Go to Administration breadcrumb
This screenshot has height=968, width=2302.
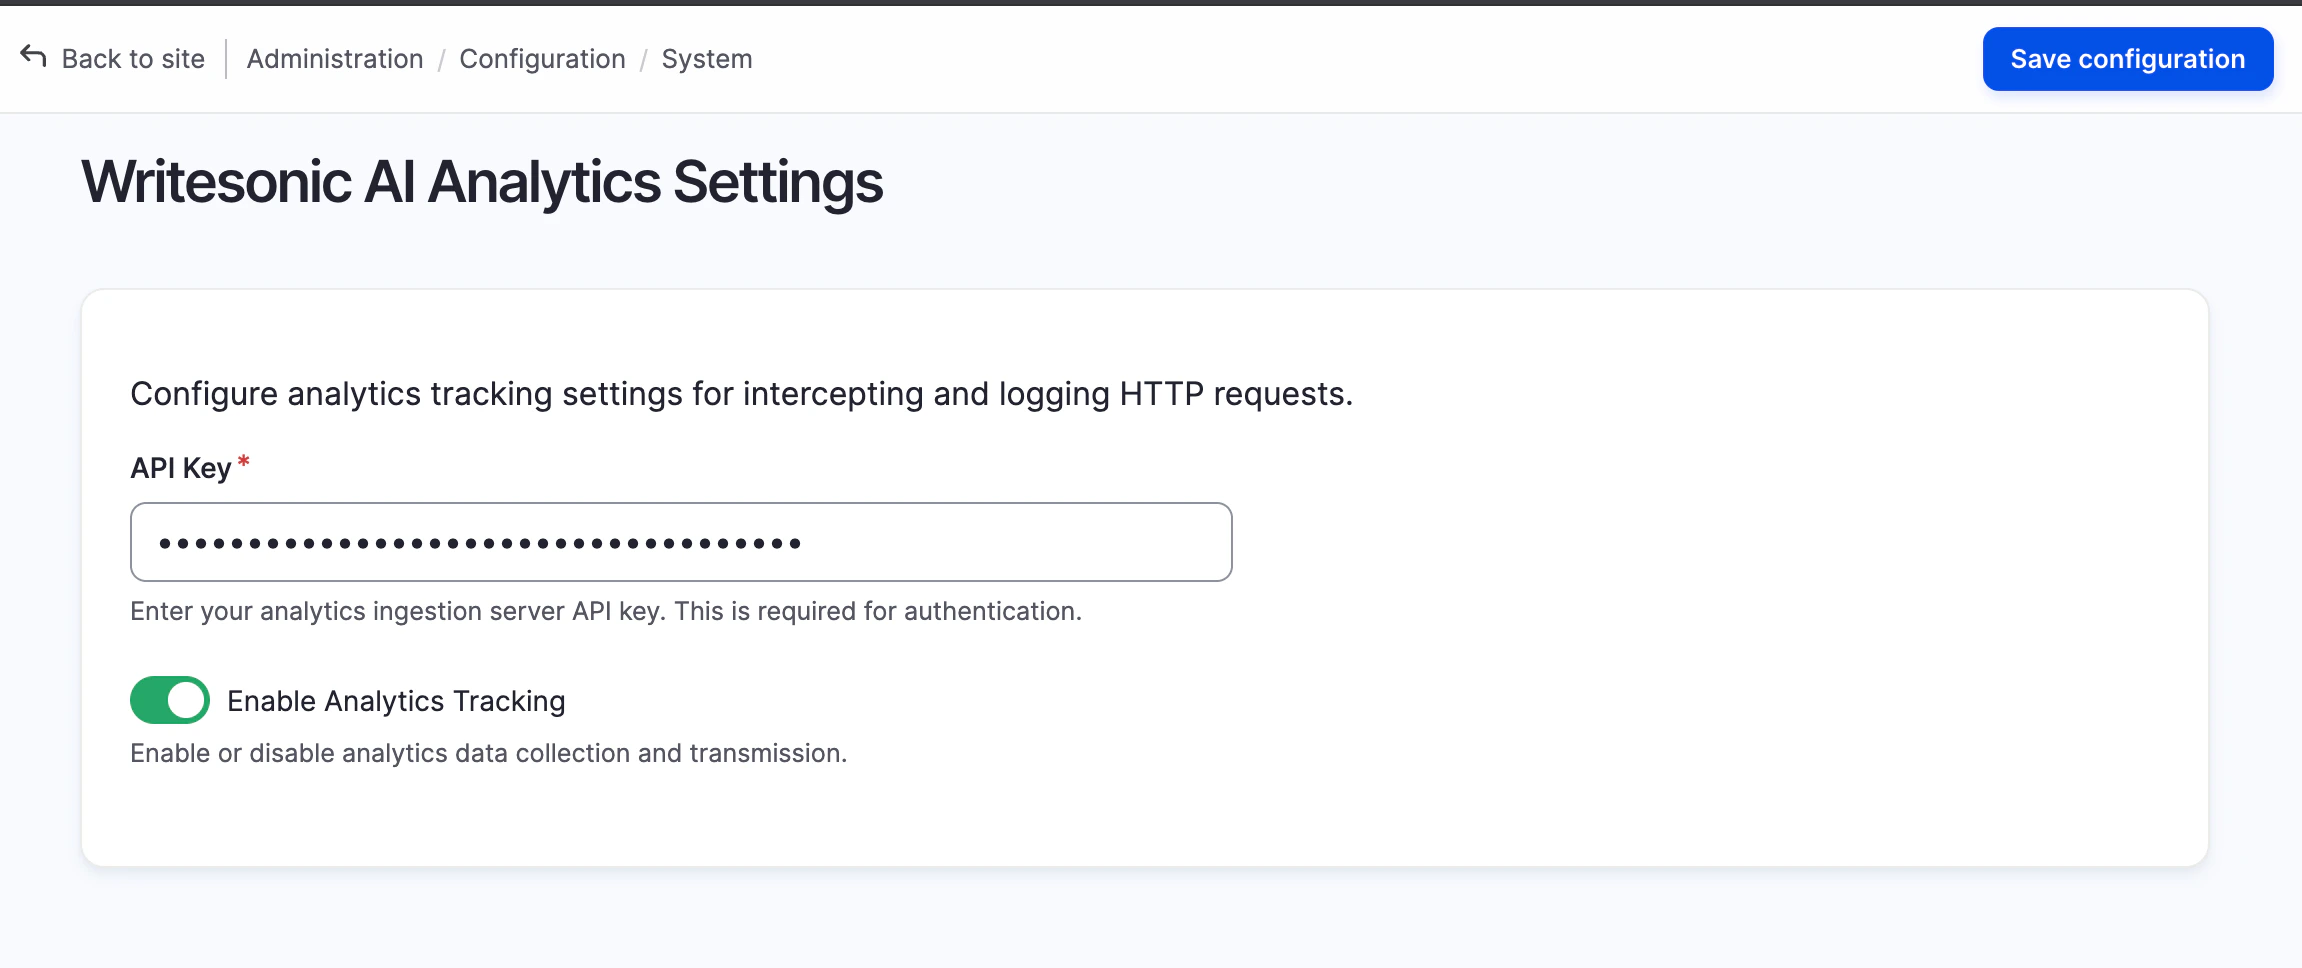pyautogui.click(x=335, y=59)
